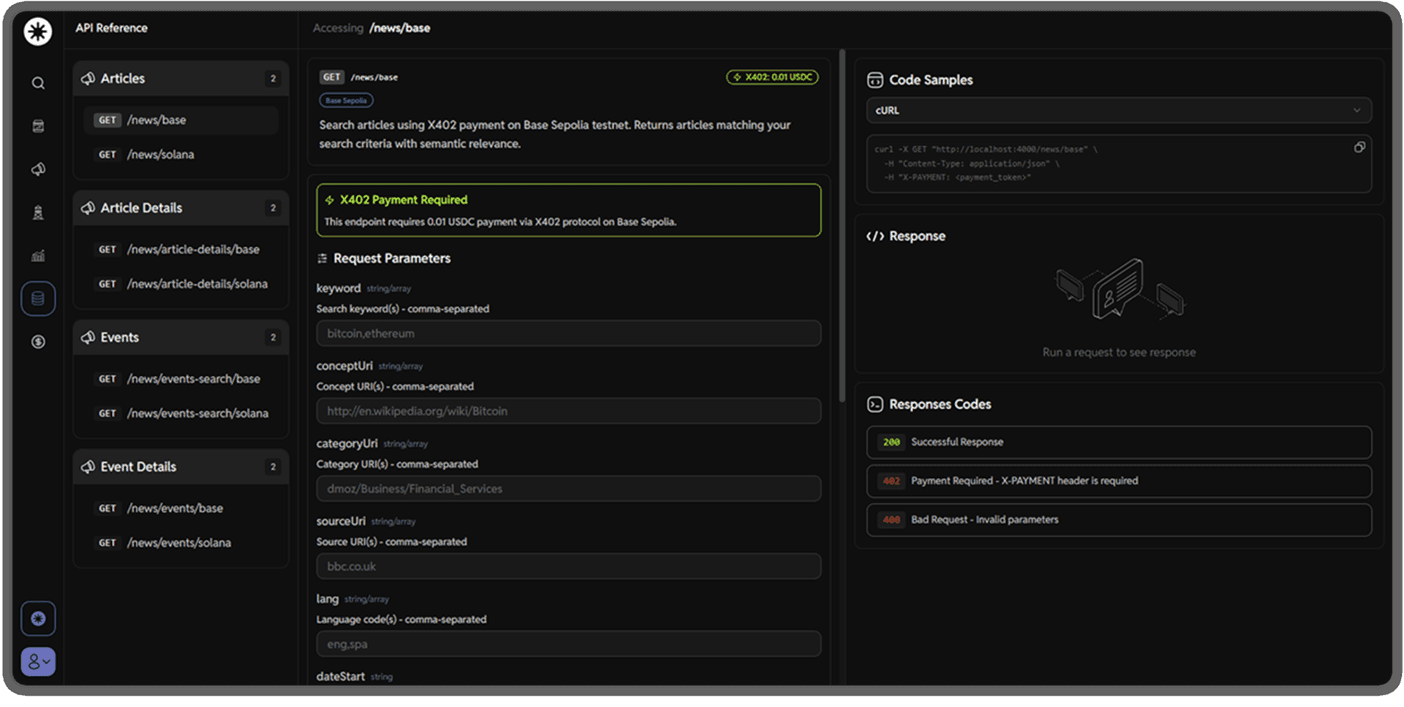This screenshot has width=1404, height=707.
Task: Open the user account menu at bottom left
Action: pos(37,661)
